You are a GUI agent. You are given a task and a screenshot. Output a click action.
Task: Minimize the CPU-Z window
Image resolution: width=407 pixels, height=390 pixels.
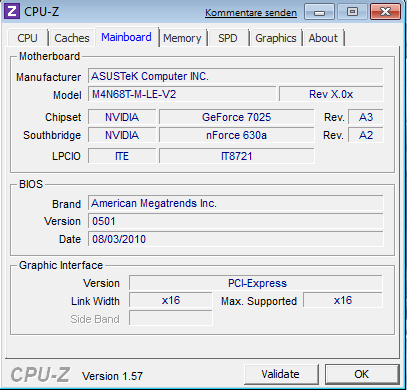[x=319, y=12]
